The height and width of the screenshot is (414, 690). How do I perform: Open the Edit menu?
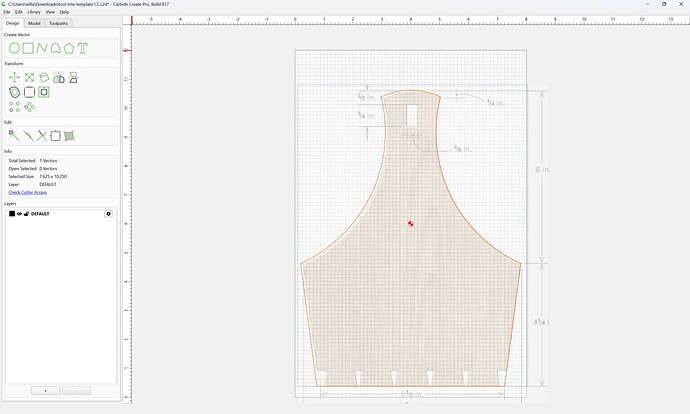tap(18, 12)
